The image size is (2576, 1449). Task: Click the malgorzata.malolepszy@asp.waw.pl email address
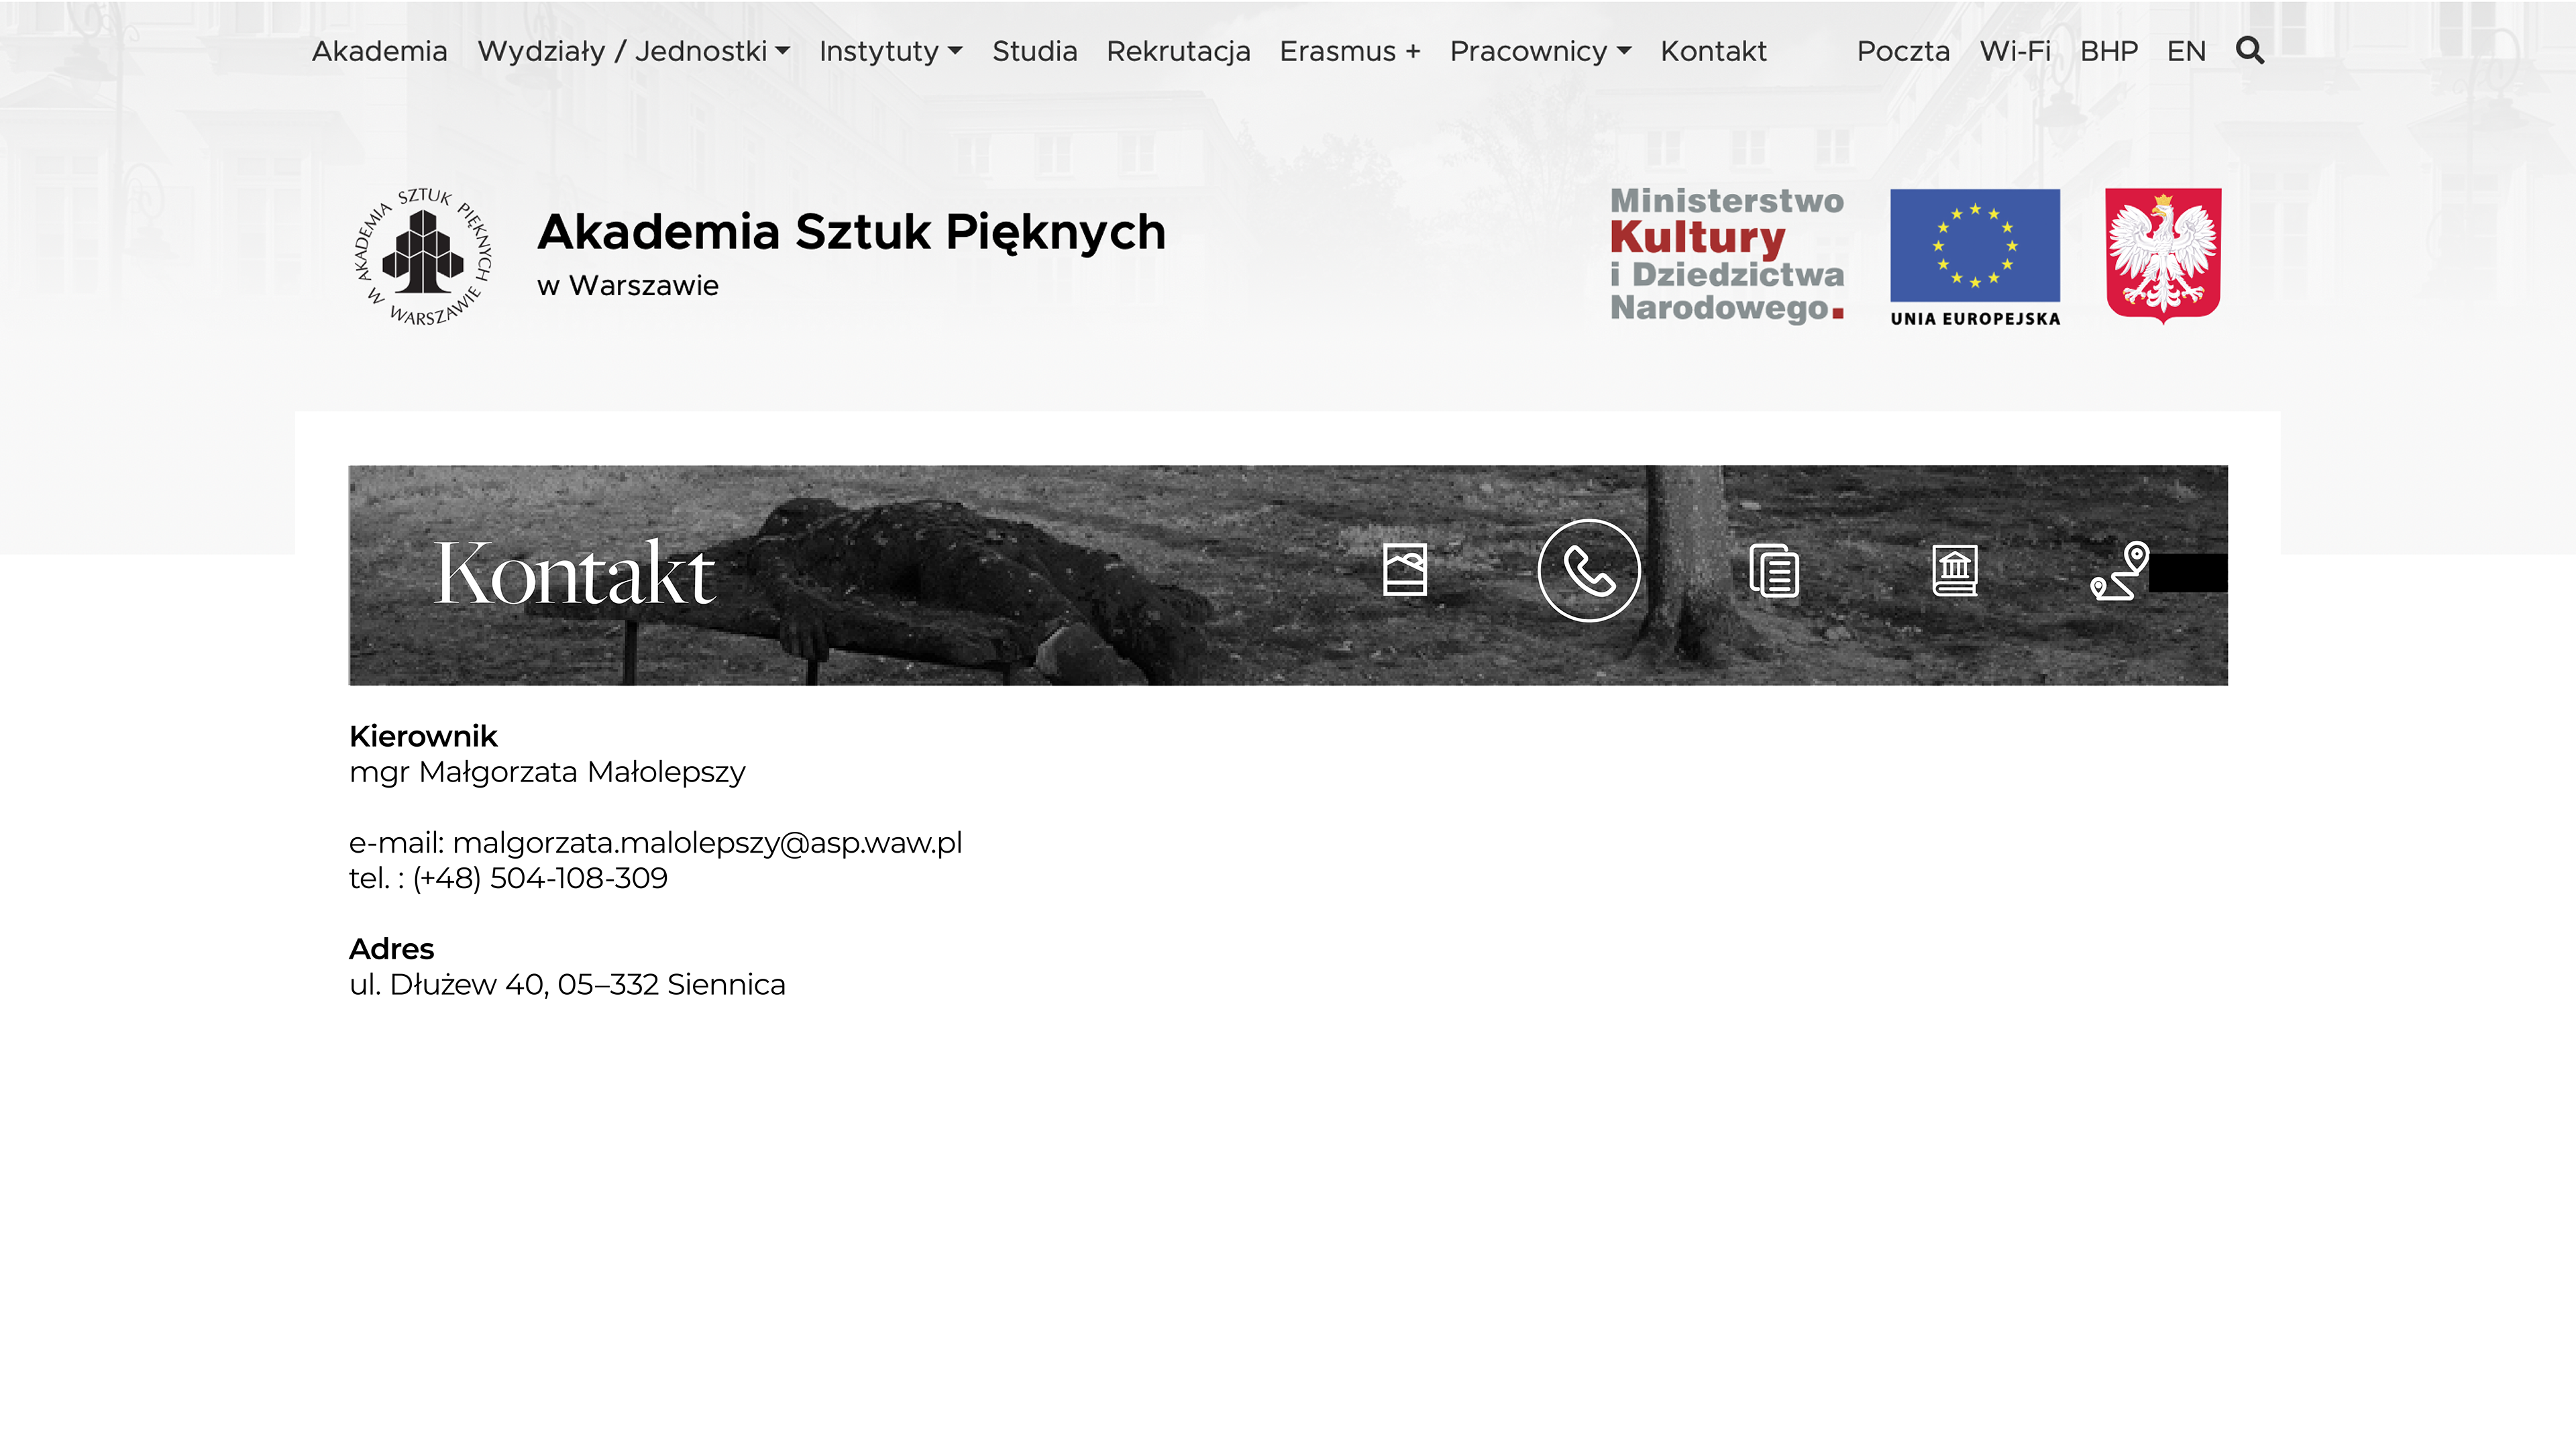coord(706,843)
